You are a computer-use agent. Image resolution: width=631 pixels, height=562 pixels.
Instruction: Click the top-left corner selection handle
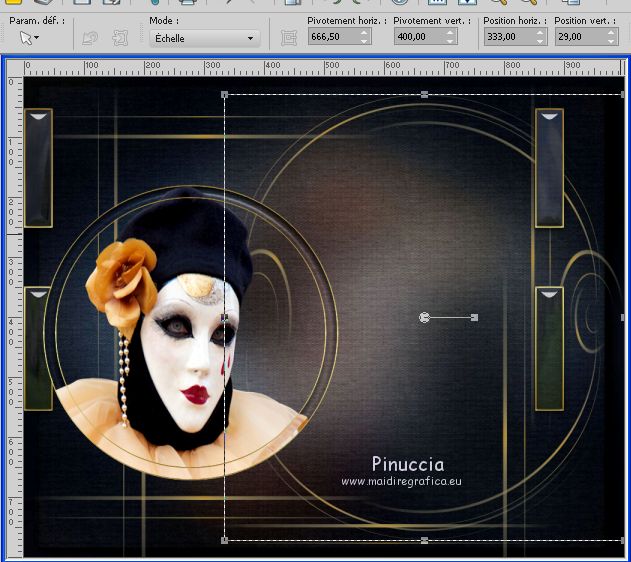(224, 95)
